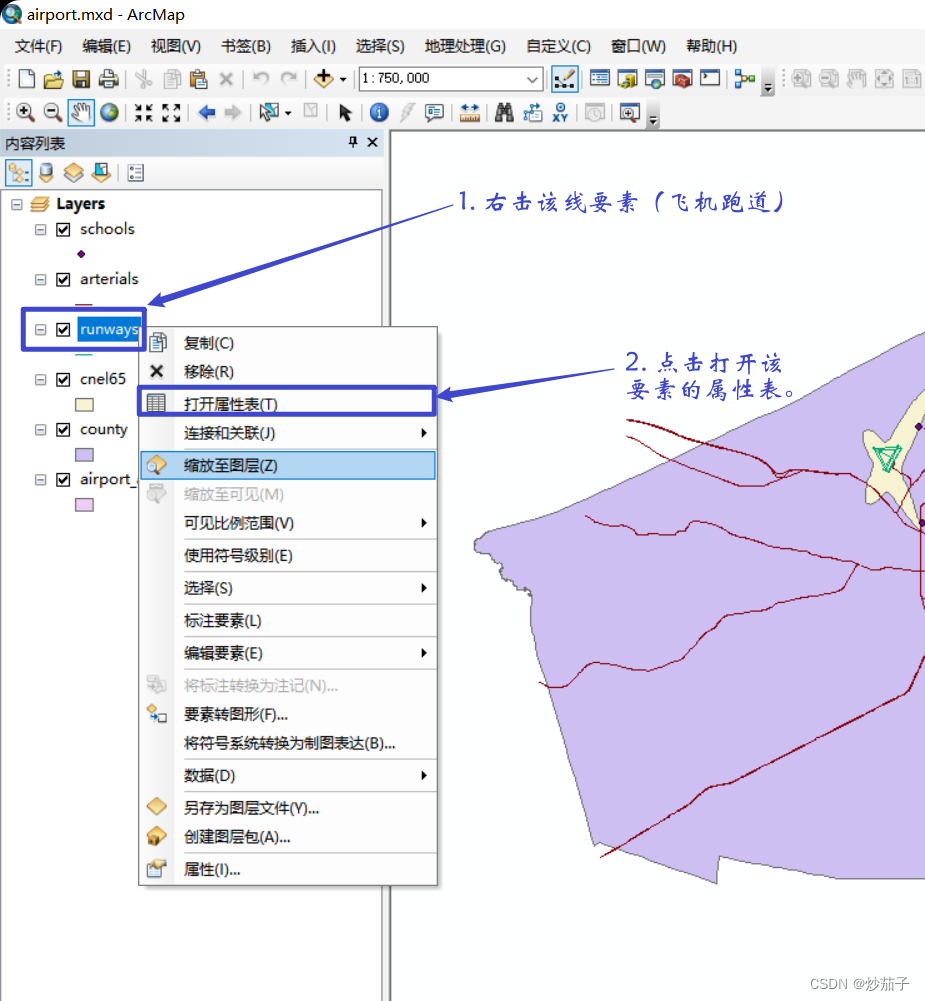
Task: Choose 打开属性表(T) from context menu
Action: [287, 403]
